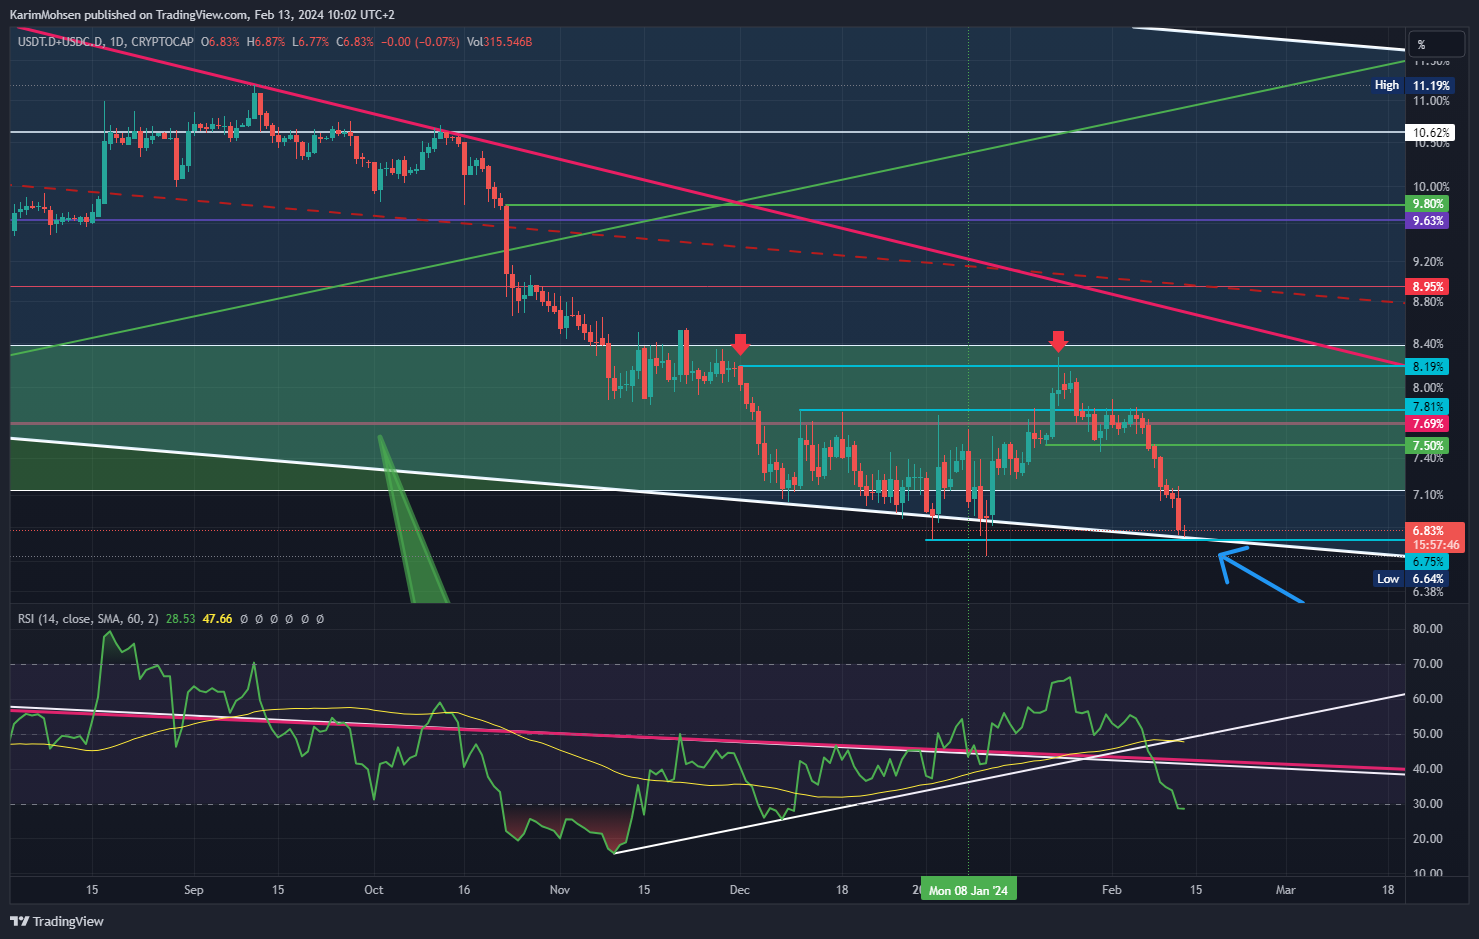Viewport: 1479px width, 939px height.
Task: Click the Sep label on time axis
Action: pyautogui.click(x=194, y=890)
